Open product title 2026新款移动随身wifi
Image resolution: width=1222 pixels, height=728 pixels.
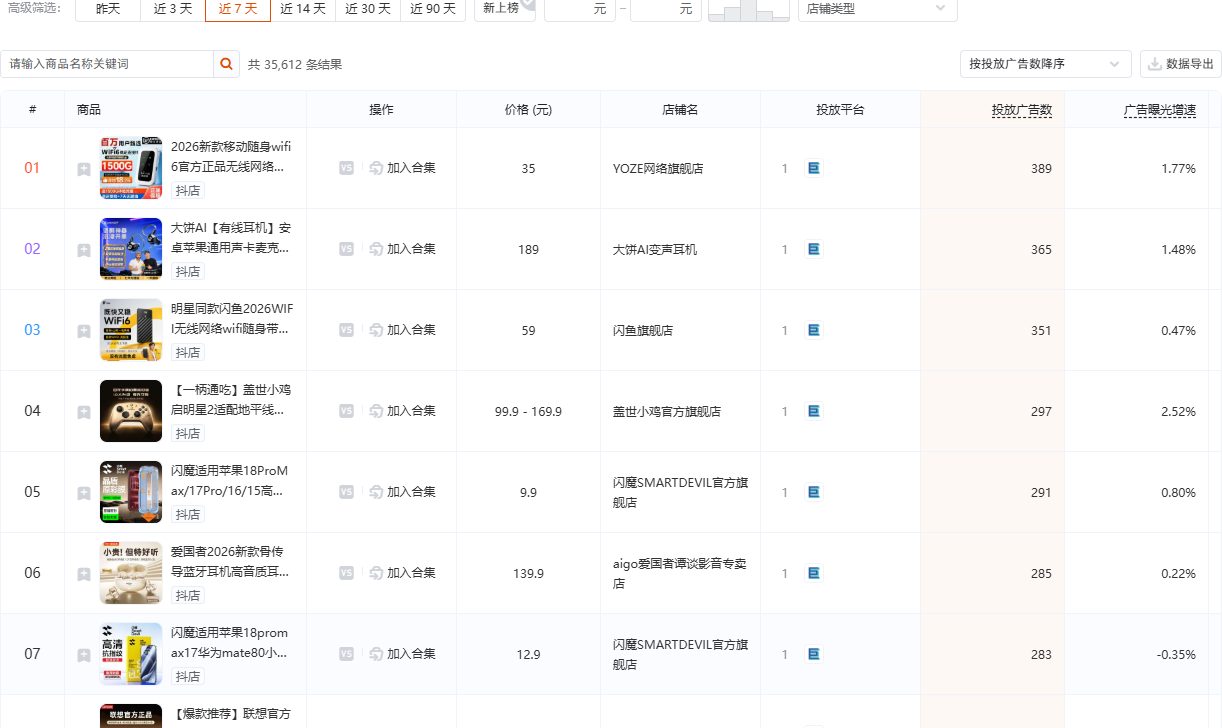tap(231, 156)
